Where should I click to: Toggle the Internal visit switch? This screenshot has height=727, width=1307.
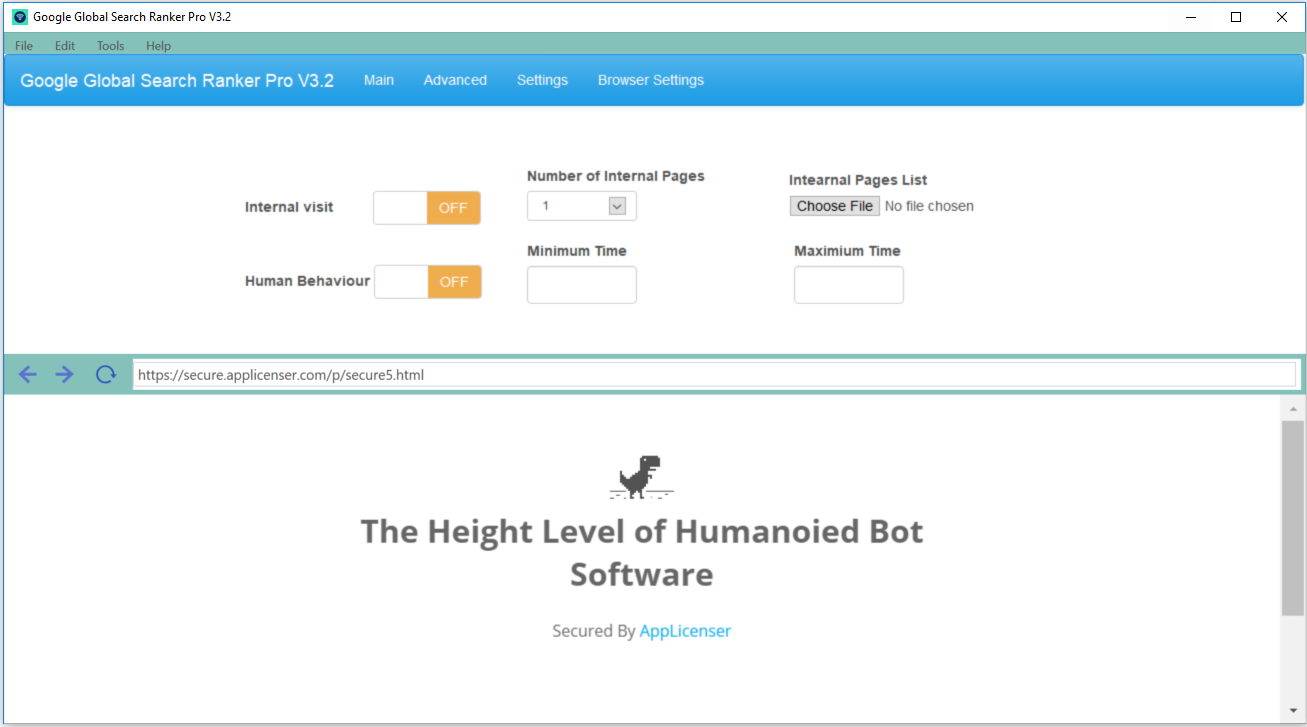point(427,208)
